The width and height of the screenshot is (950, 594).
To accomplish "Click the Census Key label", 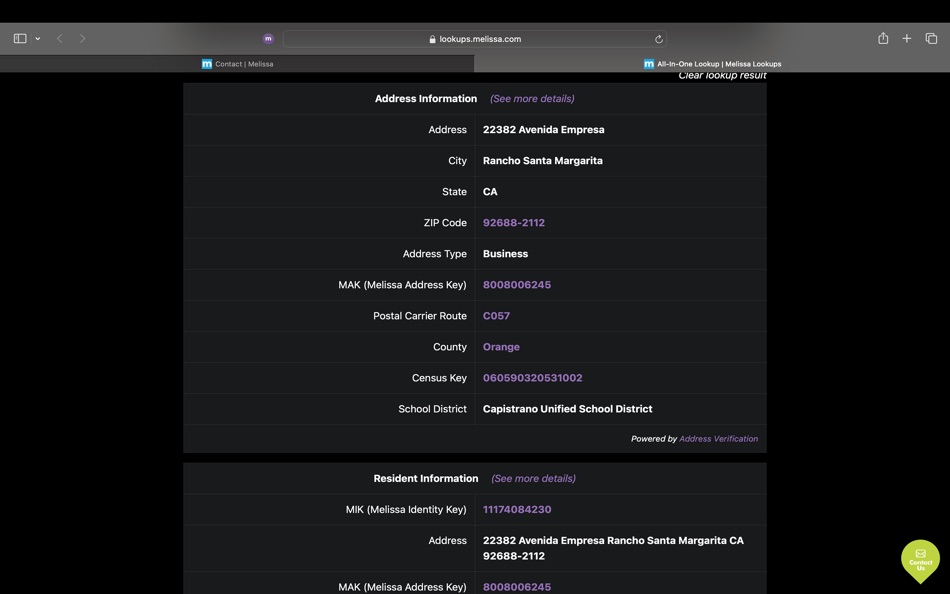I will pyautogui.click(x=439, y=378).
